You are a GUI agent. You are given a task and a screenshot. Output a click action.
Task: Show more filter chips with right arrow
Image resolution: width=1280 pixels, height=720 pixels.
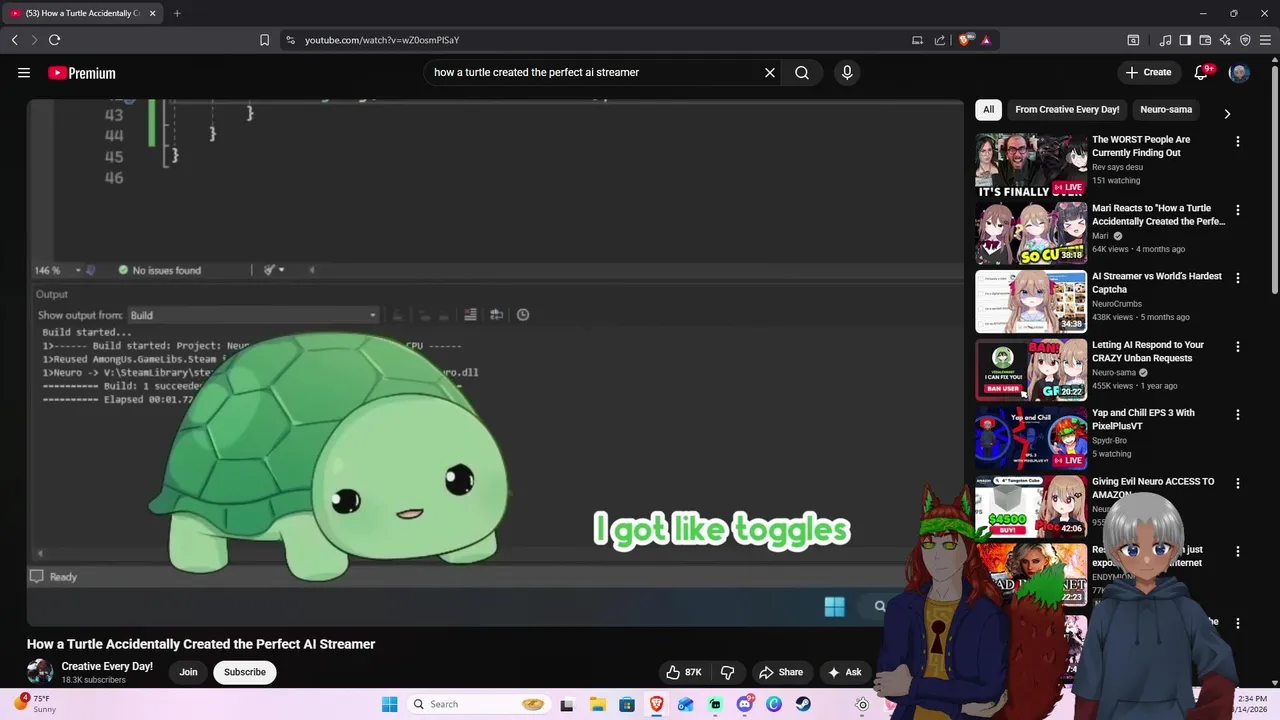[x=1227, y=114]
